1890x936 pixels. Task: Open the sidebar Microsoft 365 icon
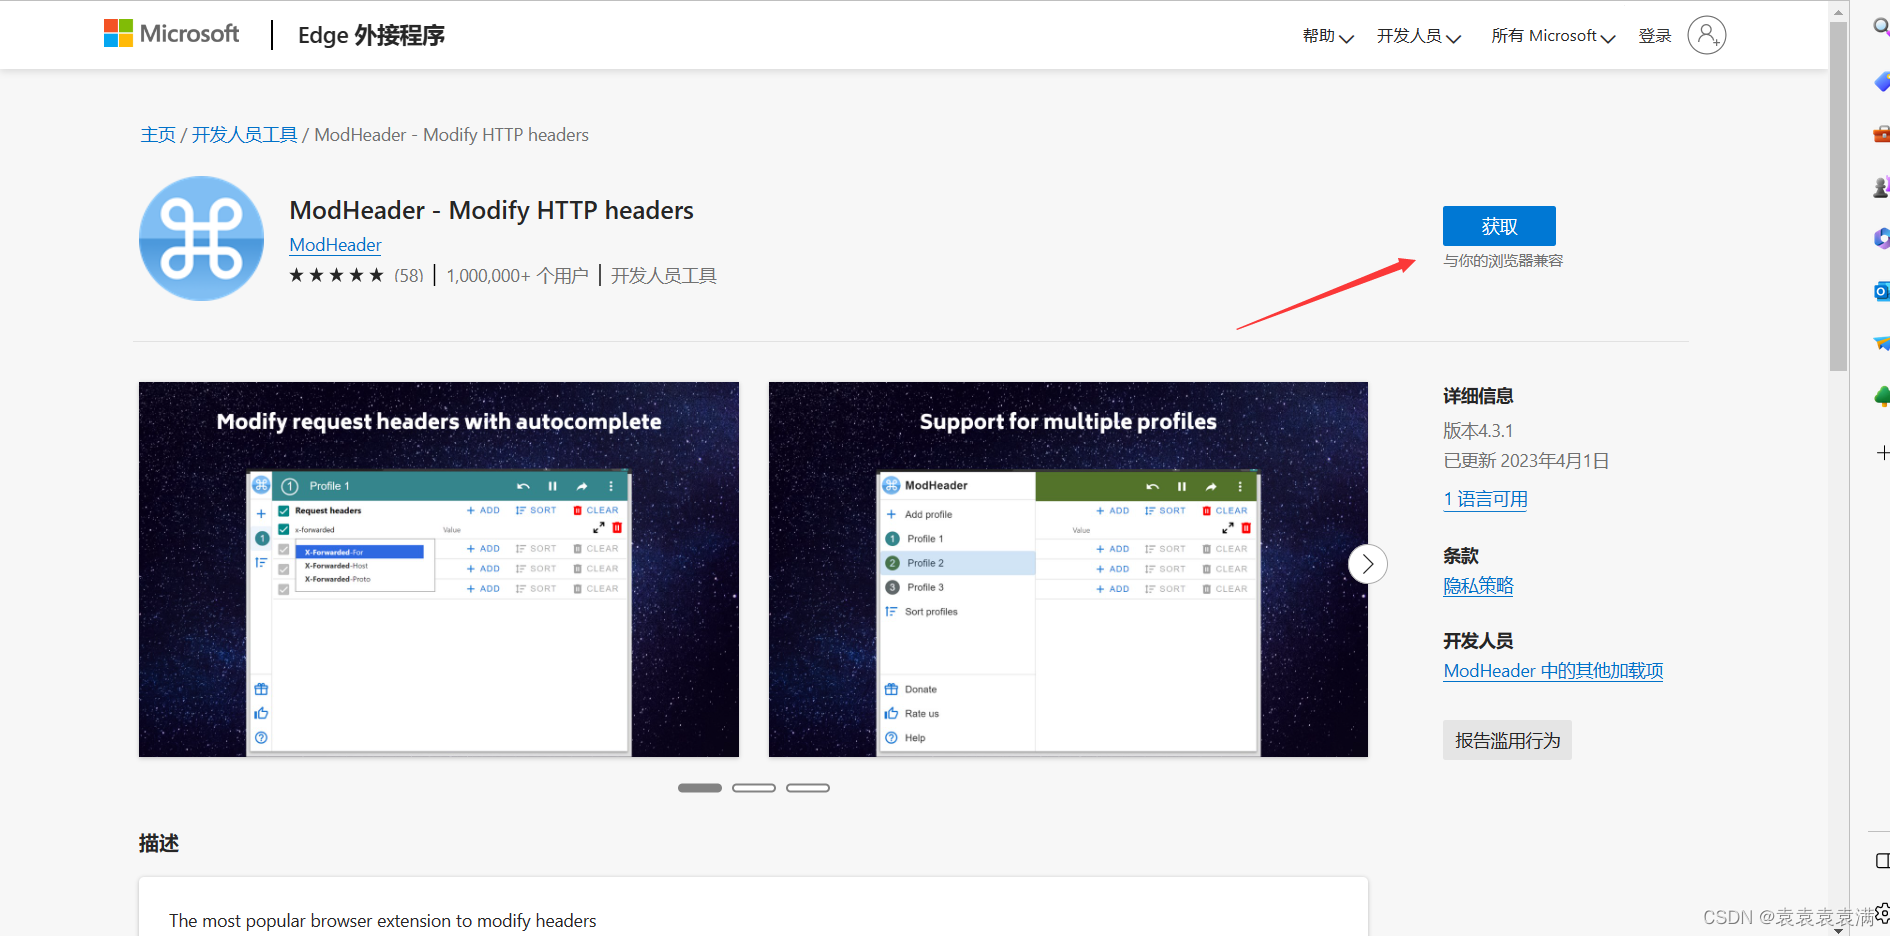click(x=1882, y=238)
